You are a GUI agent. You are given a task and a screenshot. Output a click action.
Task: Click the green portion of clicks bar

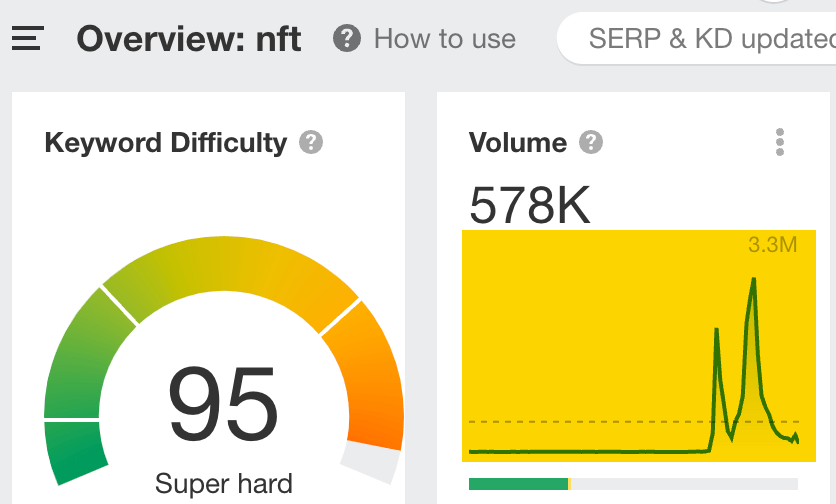518,484
